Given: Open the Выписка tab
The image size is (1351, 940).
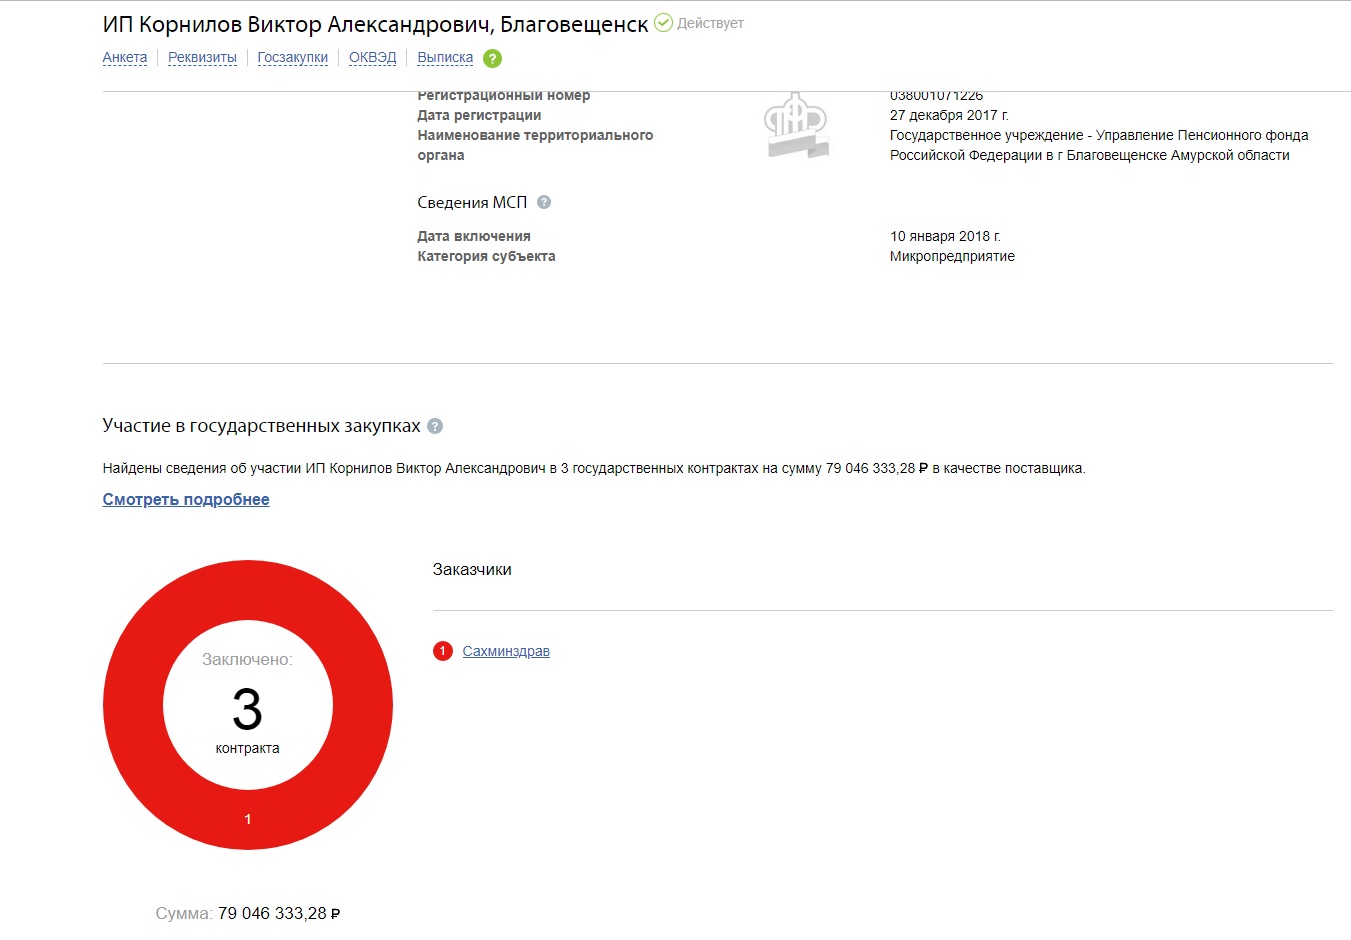Looking at the screenshot, I should 445,58.
